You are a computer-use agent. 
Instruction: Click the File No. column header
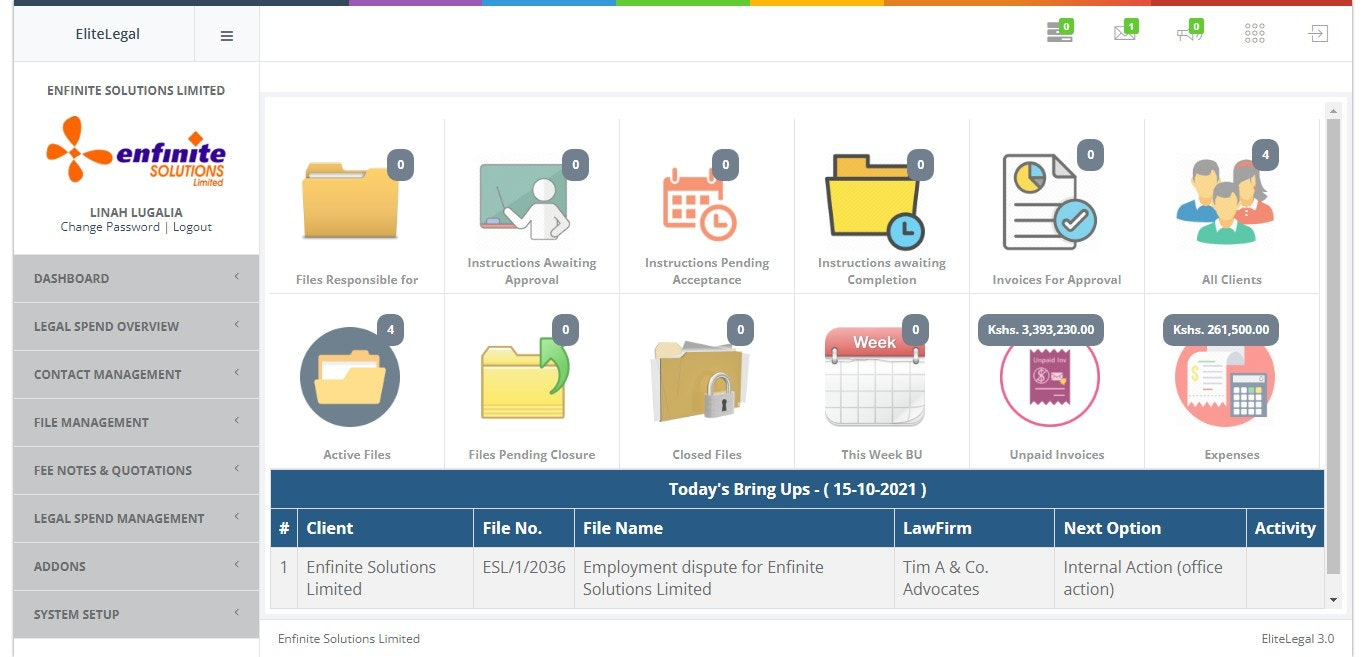[x=524, y=528]
